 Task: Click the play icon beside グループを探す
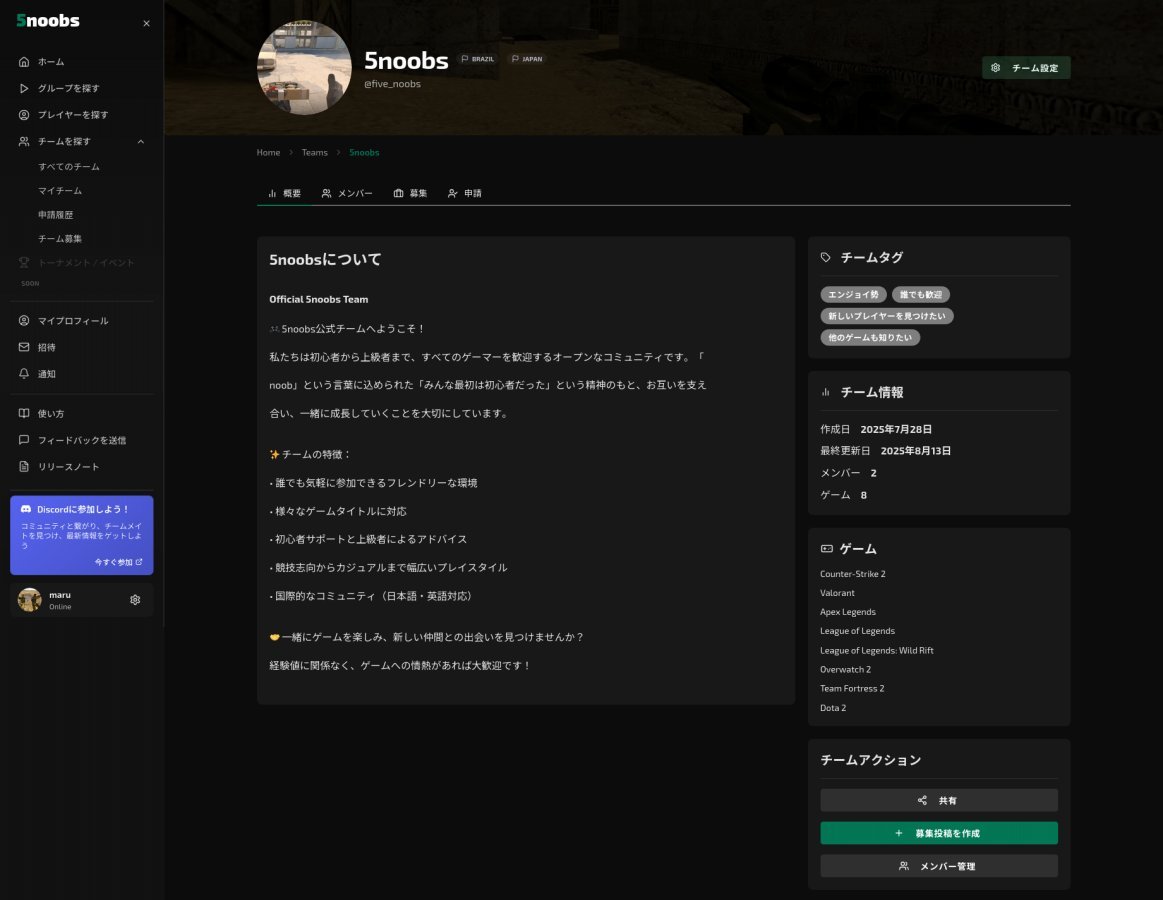24,88
